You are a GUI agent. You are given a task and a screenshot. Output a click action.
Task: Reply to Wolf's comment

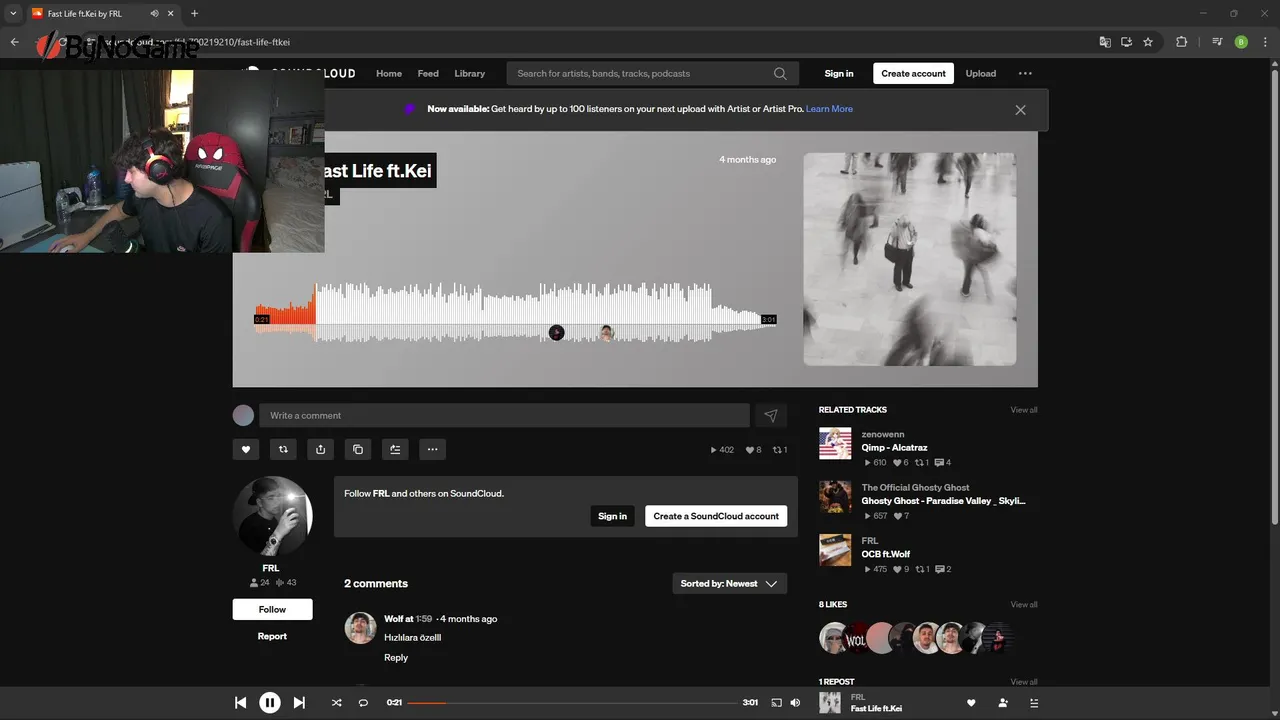tap(396, 657)
